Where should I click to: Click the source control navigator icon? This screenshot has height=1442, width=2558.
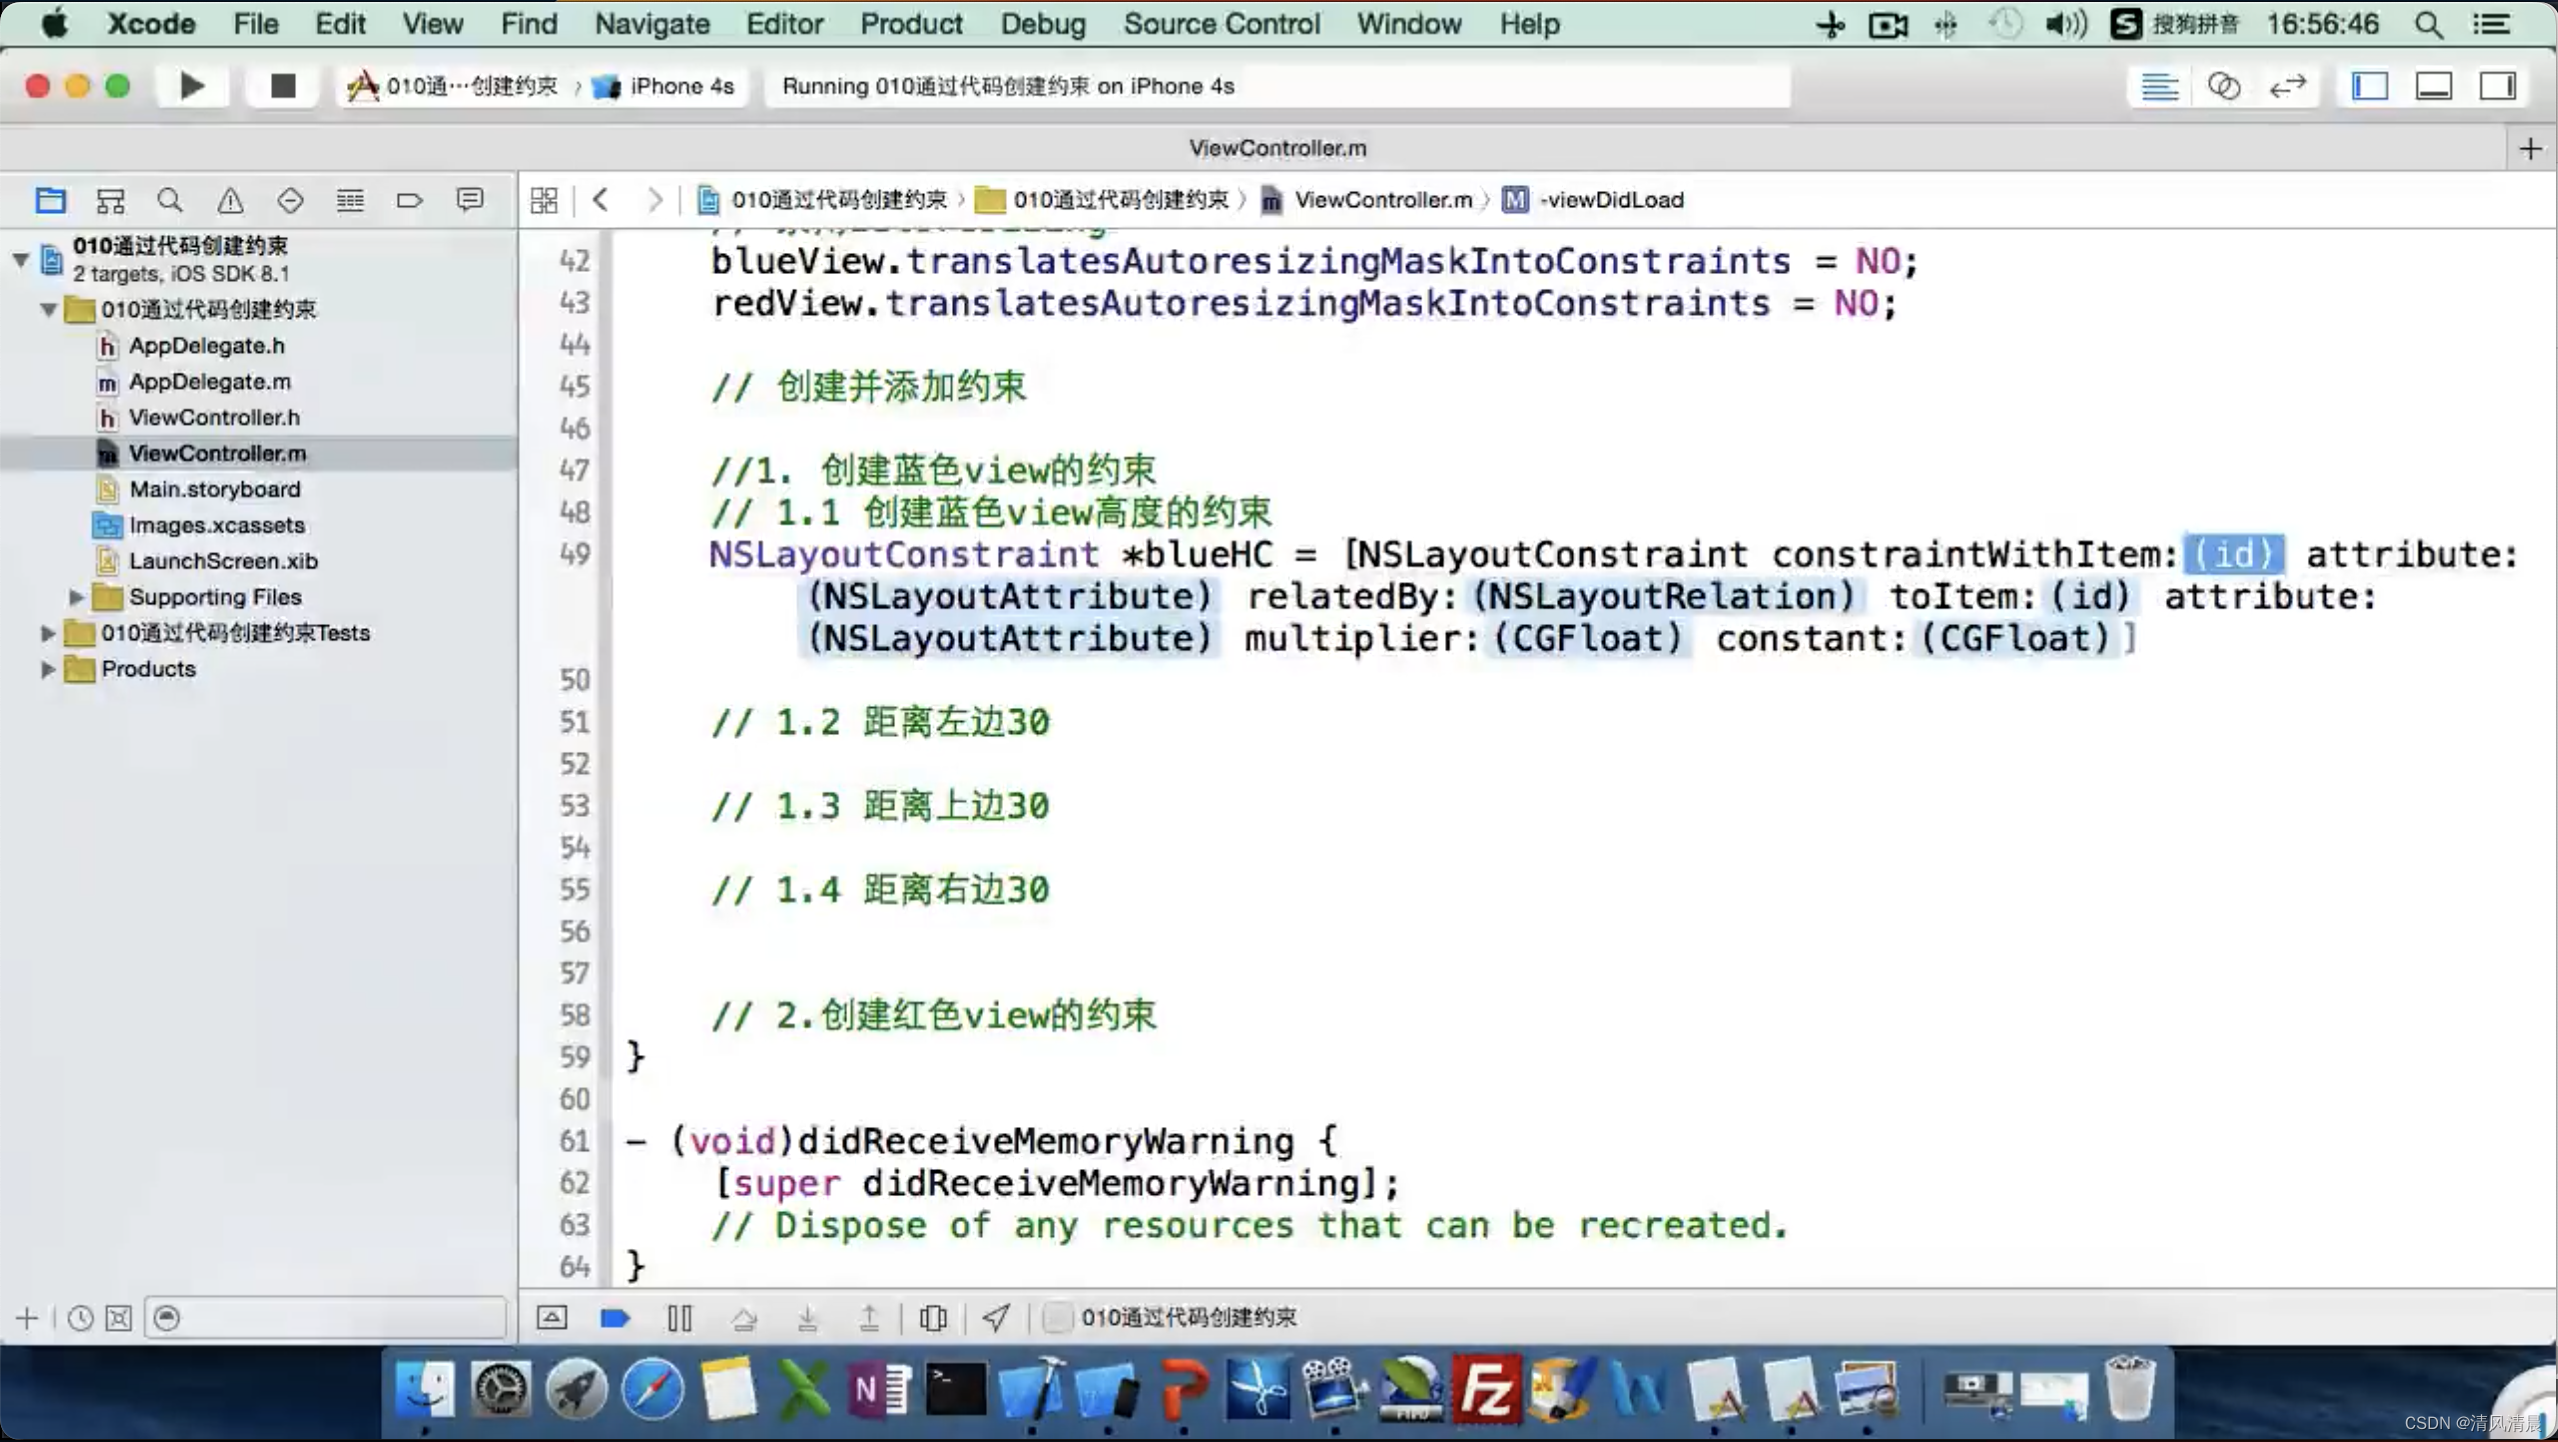pyautogui.click(x=111, y=200)
